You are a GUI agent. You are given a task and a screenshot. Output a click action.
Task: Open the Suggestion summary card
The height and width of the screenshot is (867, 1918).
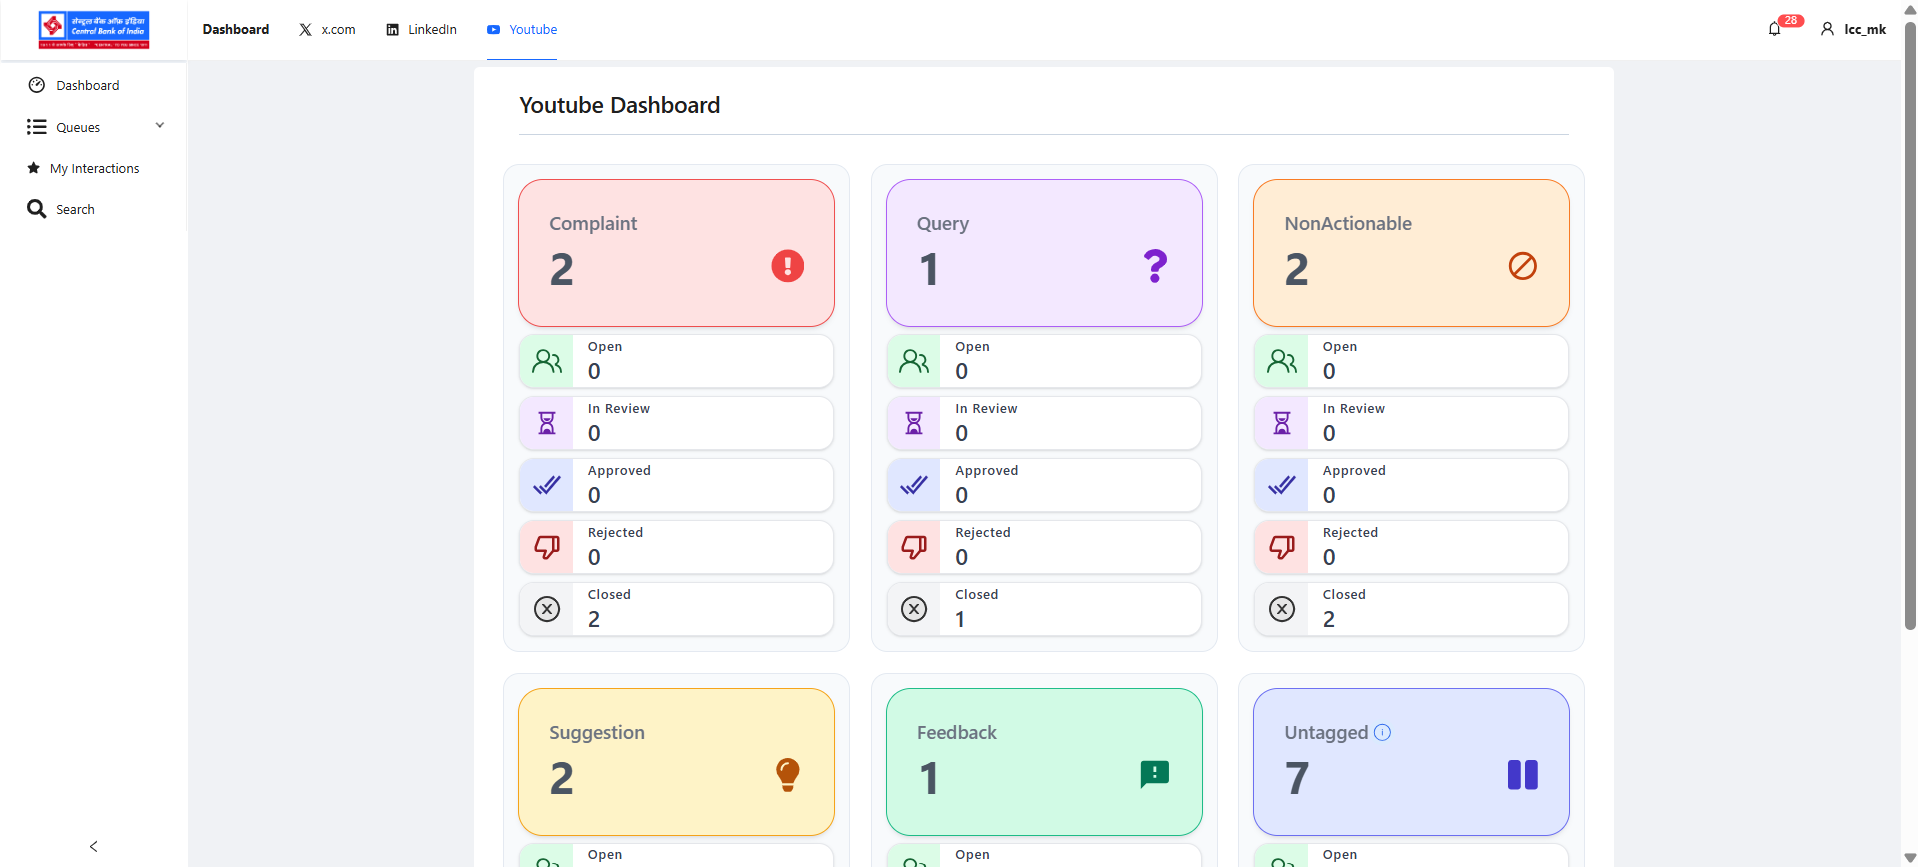(x=676, y=762)
